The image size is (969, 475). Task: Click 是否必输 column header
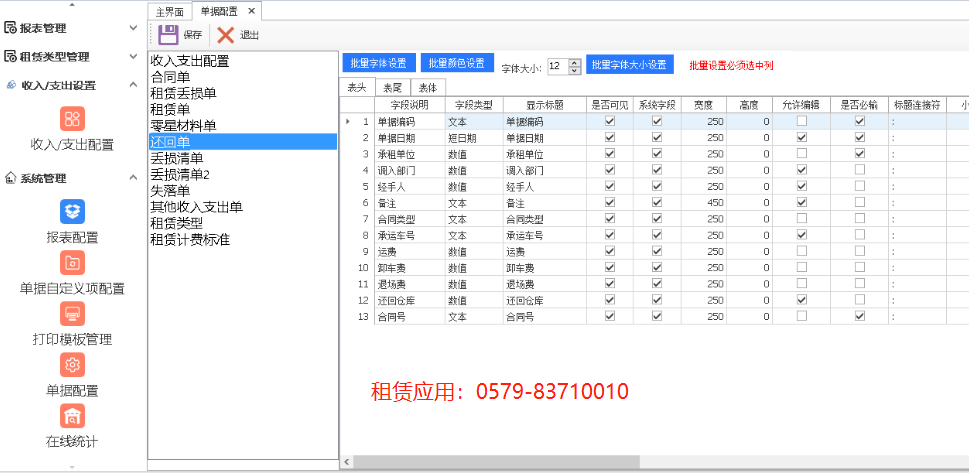tap(859, 104)
